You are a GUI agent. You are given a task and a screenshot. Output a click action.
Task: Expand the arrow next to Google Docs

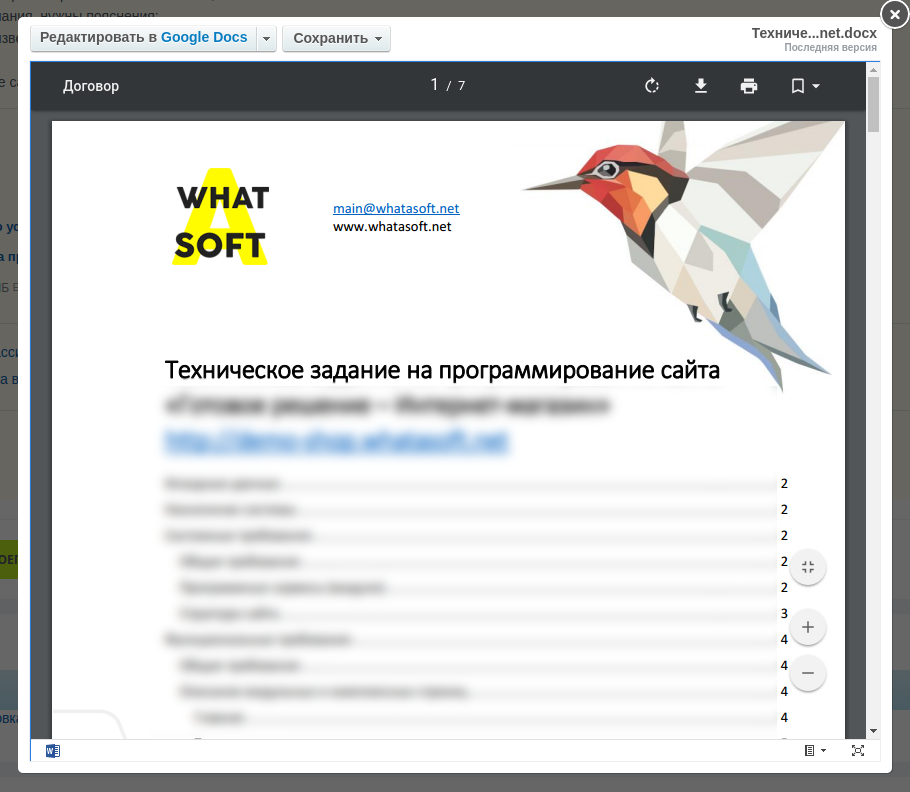[266, 39]
